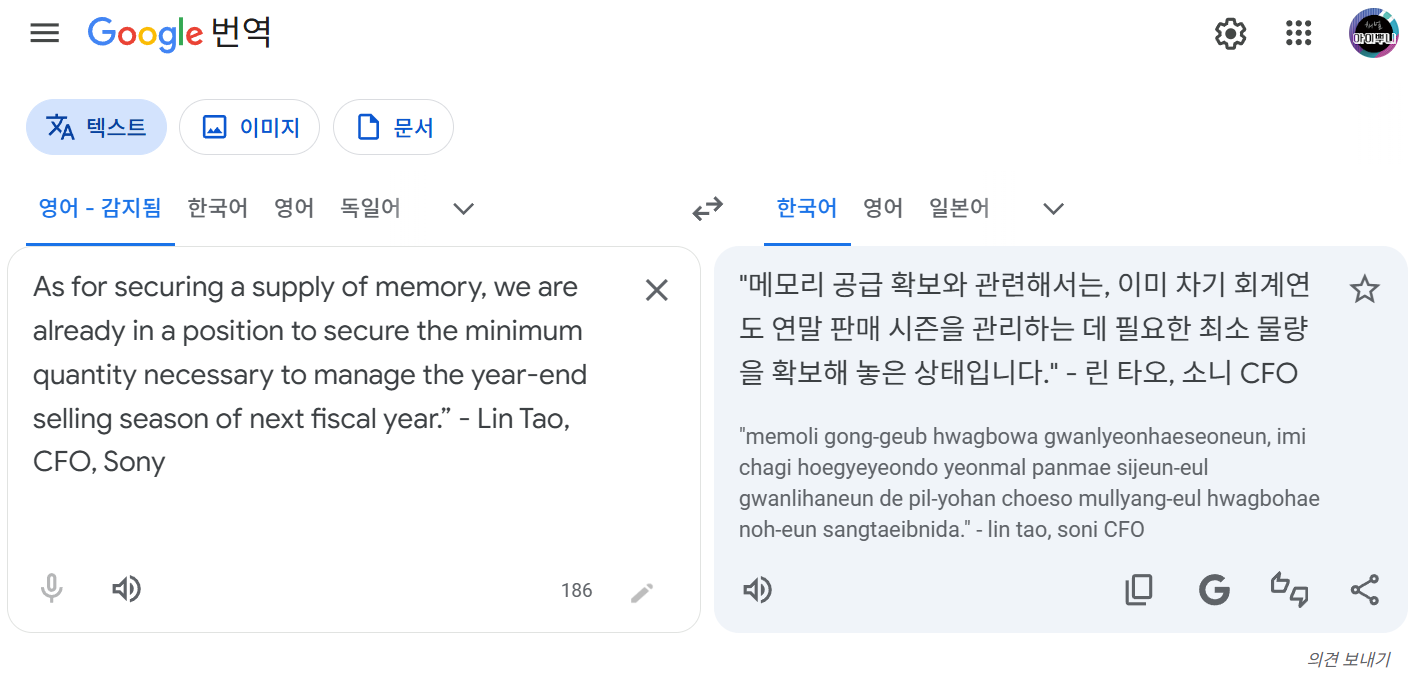The width and height of the screenshot is (1411, 695).
Task: Select 독일어 as source language
Action: 370,208
